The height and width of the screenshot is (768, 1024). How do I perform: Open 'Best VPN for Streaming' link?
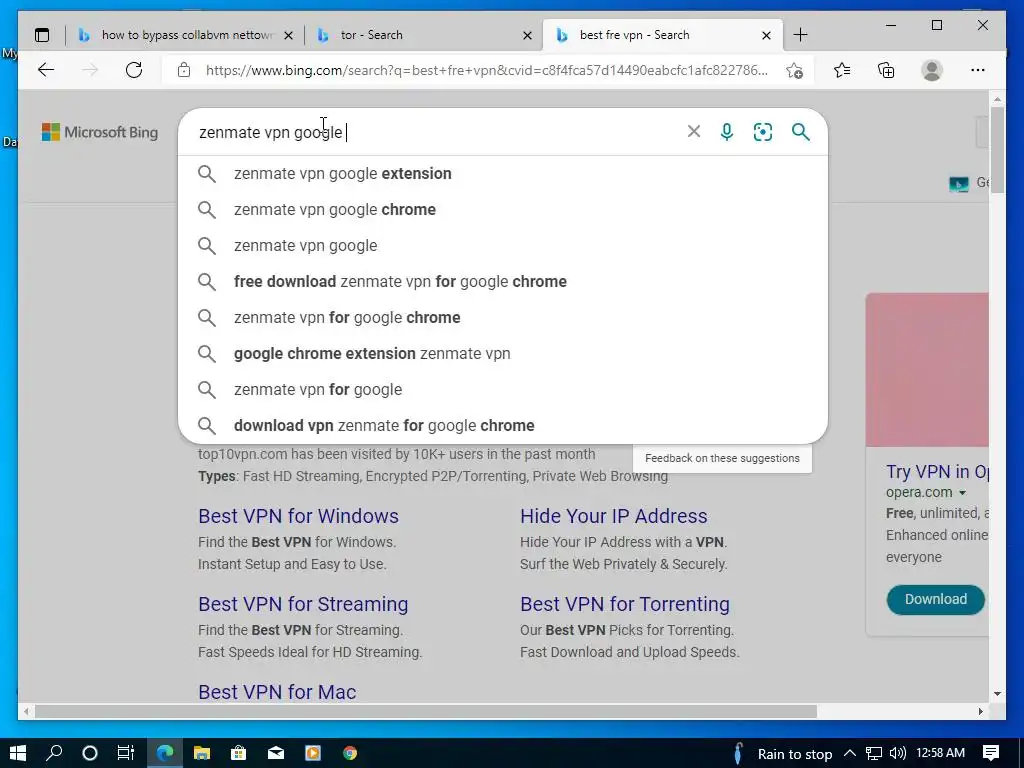pos(303,604)
